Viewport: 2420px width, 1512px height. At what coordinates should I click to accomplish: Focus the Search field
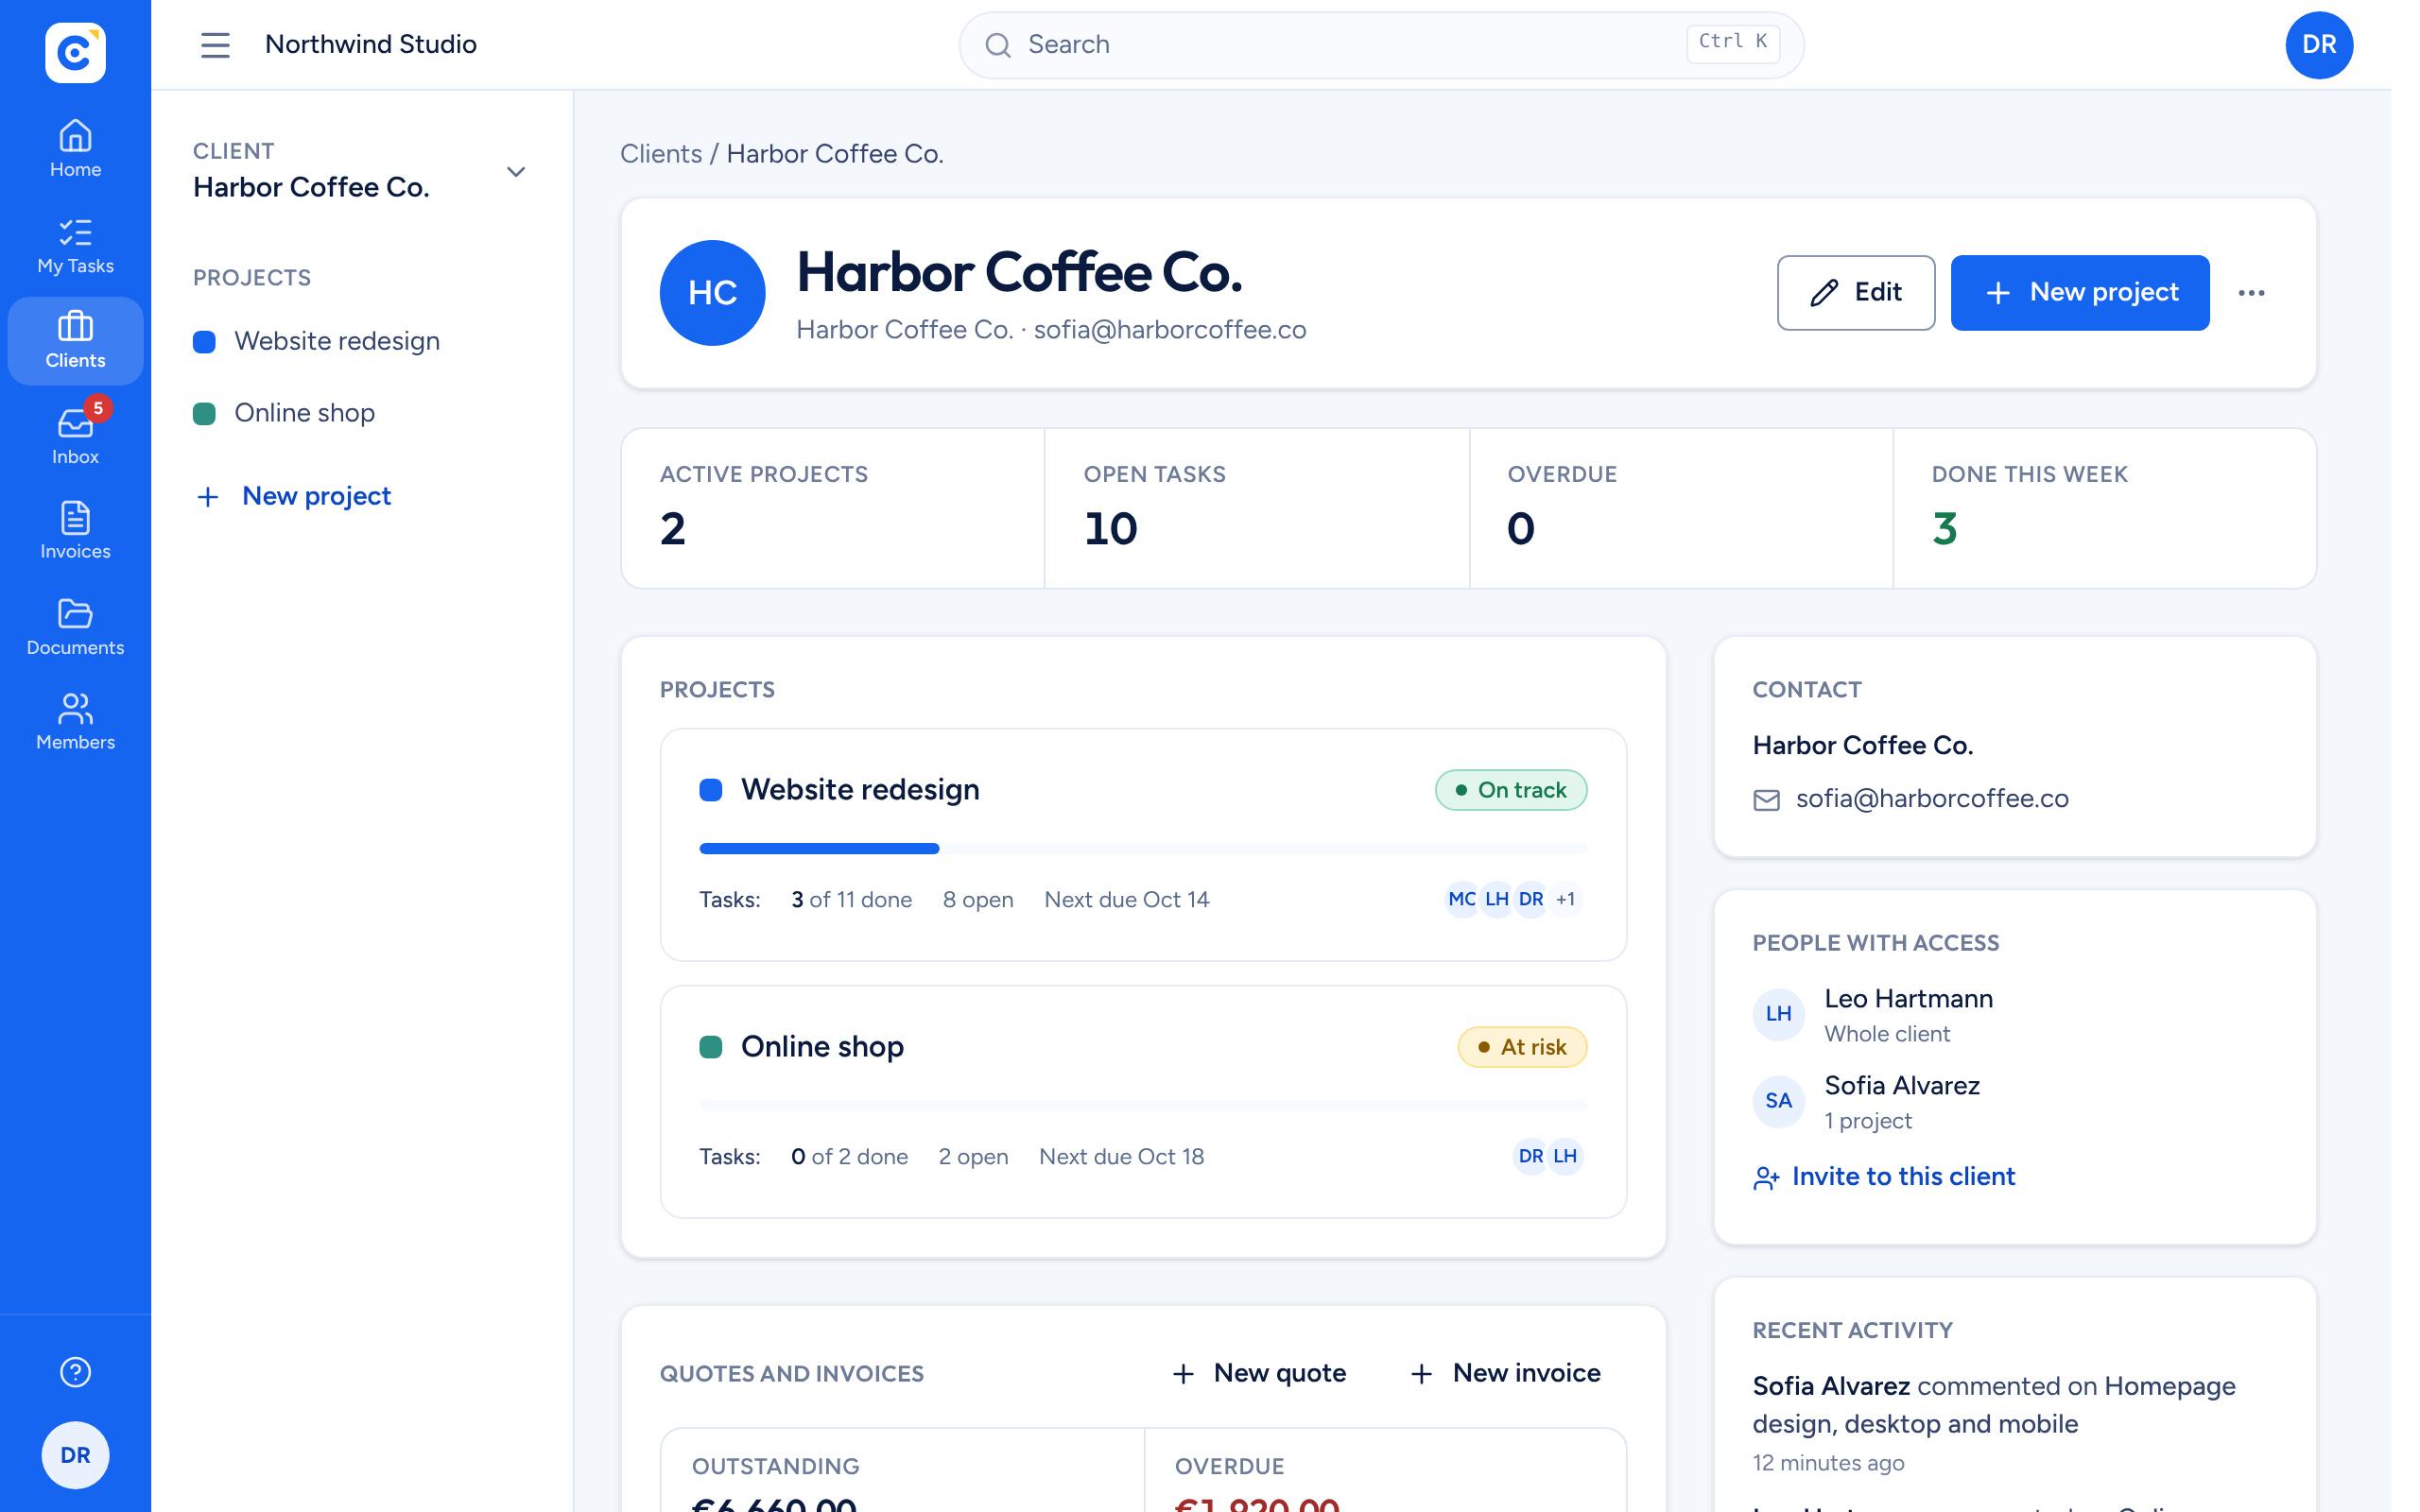(x=1381, y=45)
